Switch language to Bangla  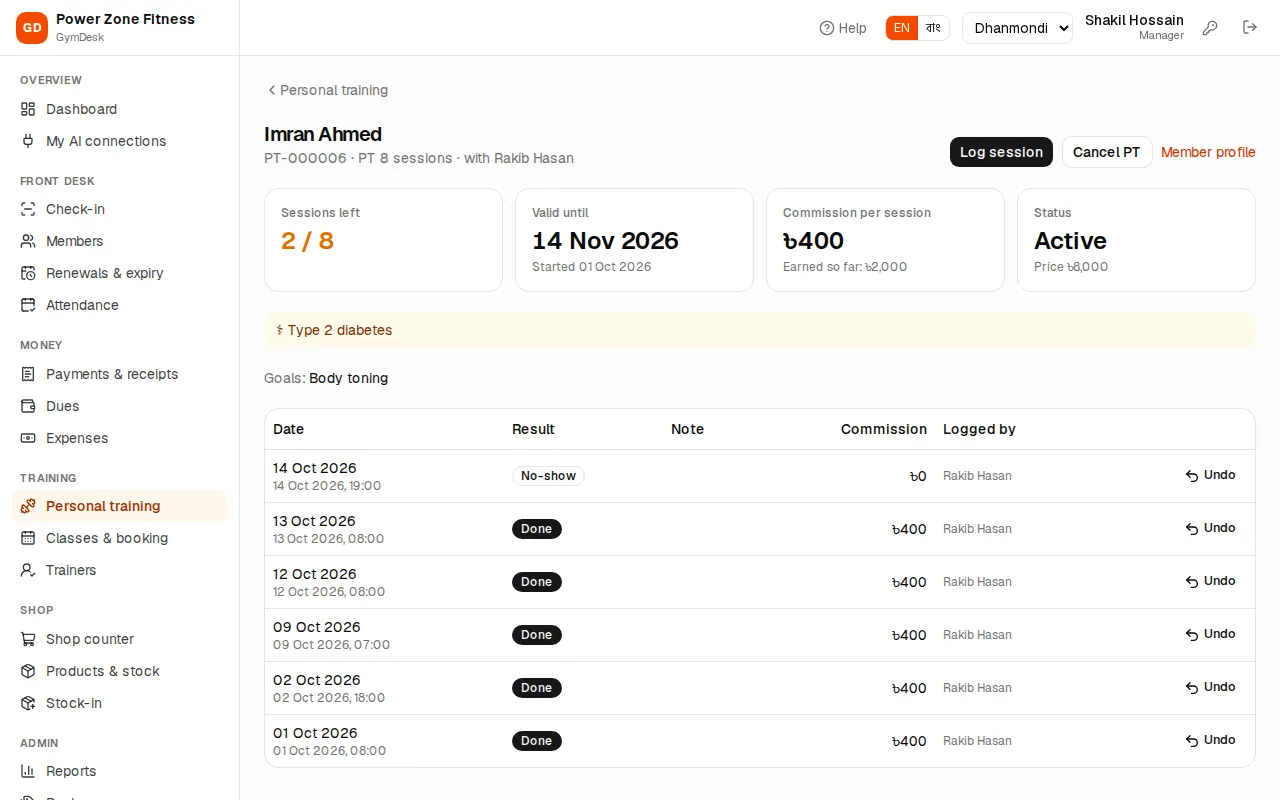(x=933, y=28)
